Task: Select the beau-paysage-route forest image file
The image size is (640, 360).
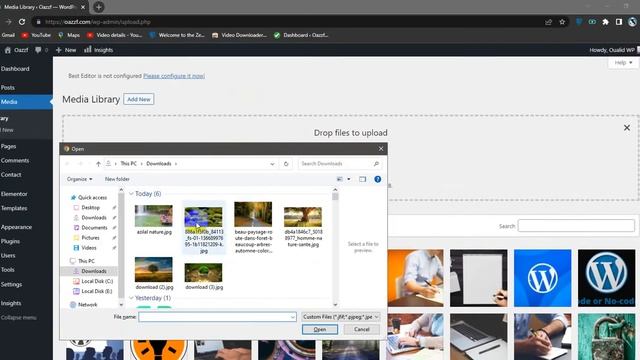Action: click(x=253, y=227)
